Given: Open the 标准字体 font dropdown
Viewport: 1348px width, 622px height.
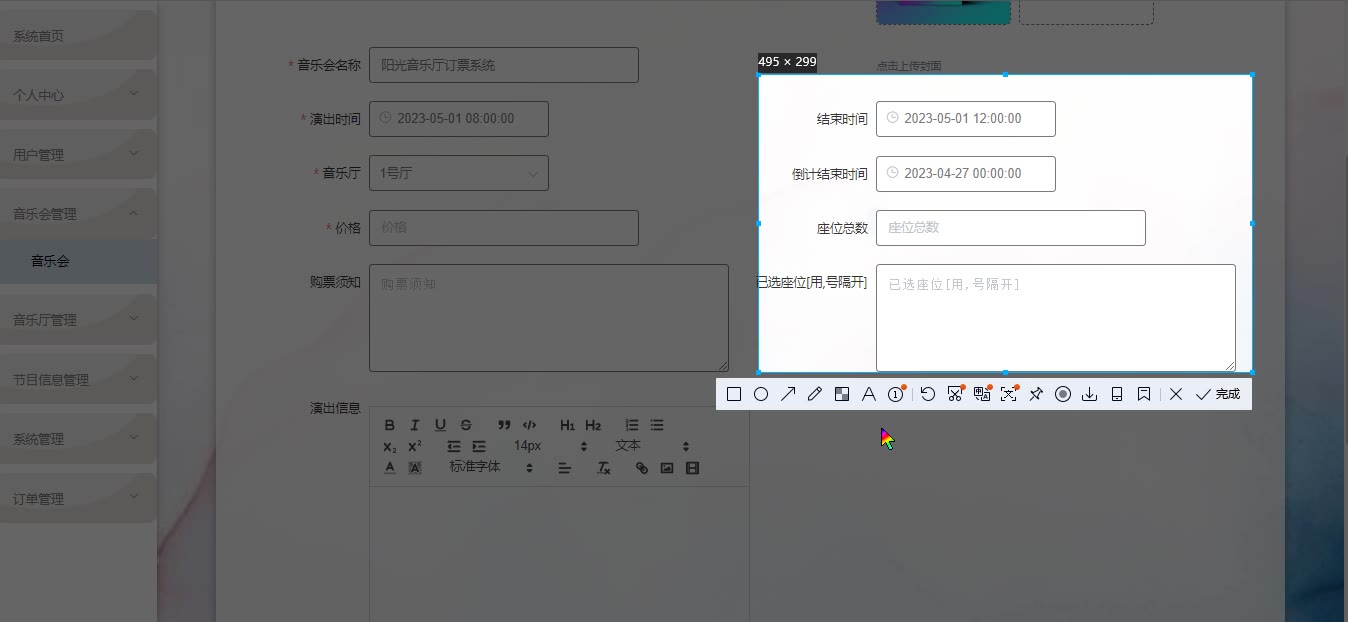Looking at the screenshot, I should tap(490, 467).
